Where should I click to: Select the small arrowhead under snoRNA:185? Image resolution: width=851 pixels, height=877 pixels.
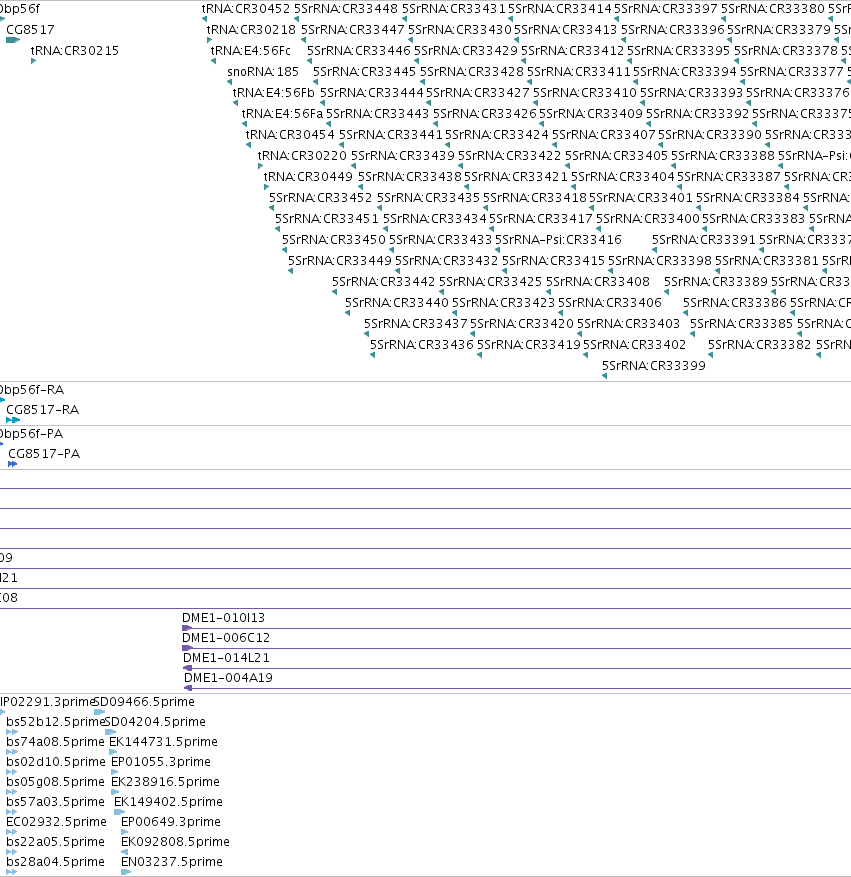tap(229, 82)
